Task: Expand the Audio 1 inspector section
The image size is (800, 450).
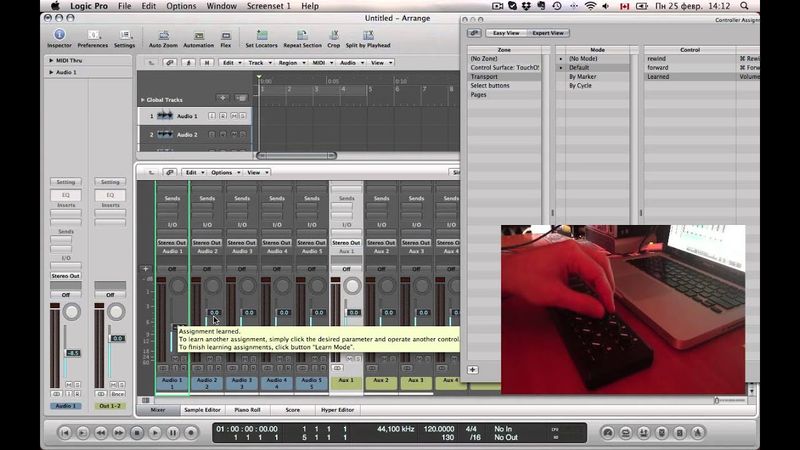Action: (x=51, y=72)
